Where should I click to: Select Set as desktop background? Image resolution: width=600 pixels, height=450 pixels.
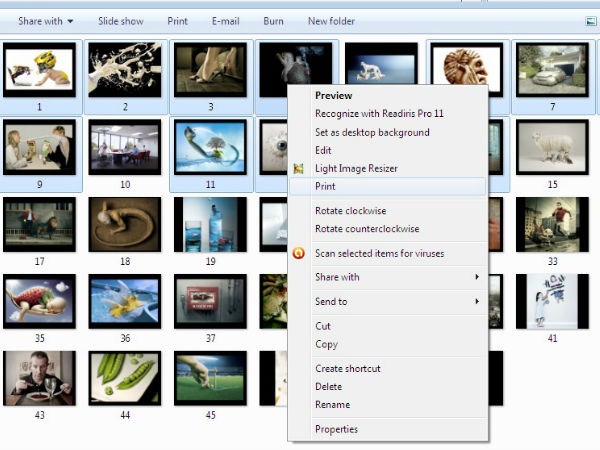[x=372, y=132]
